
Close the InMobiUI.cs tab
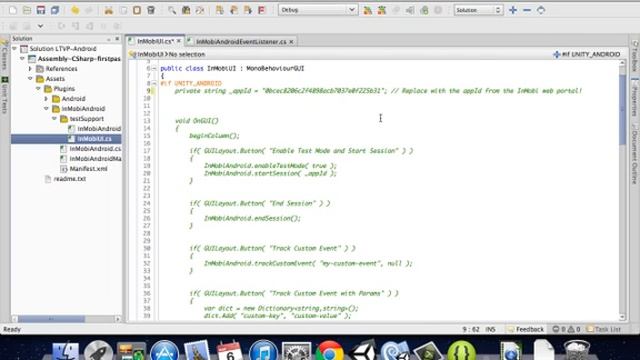pos(179,41)
